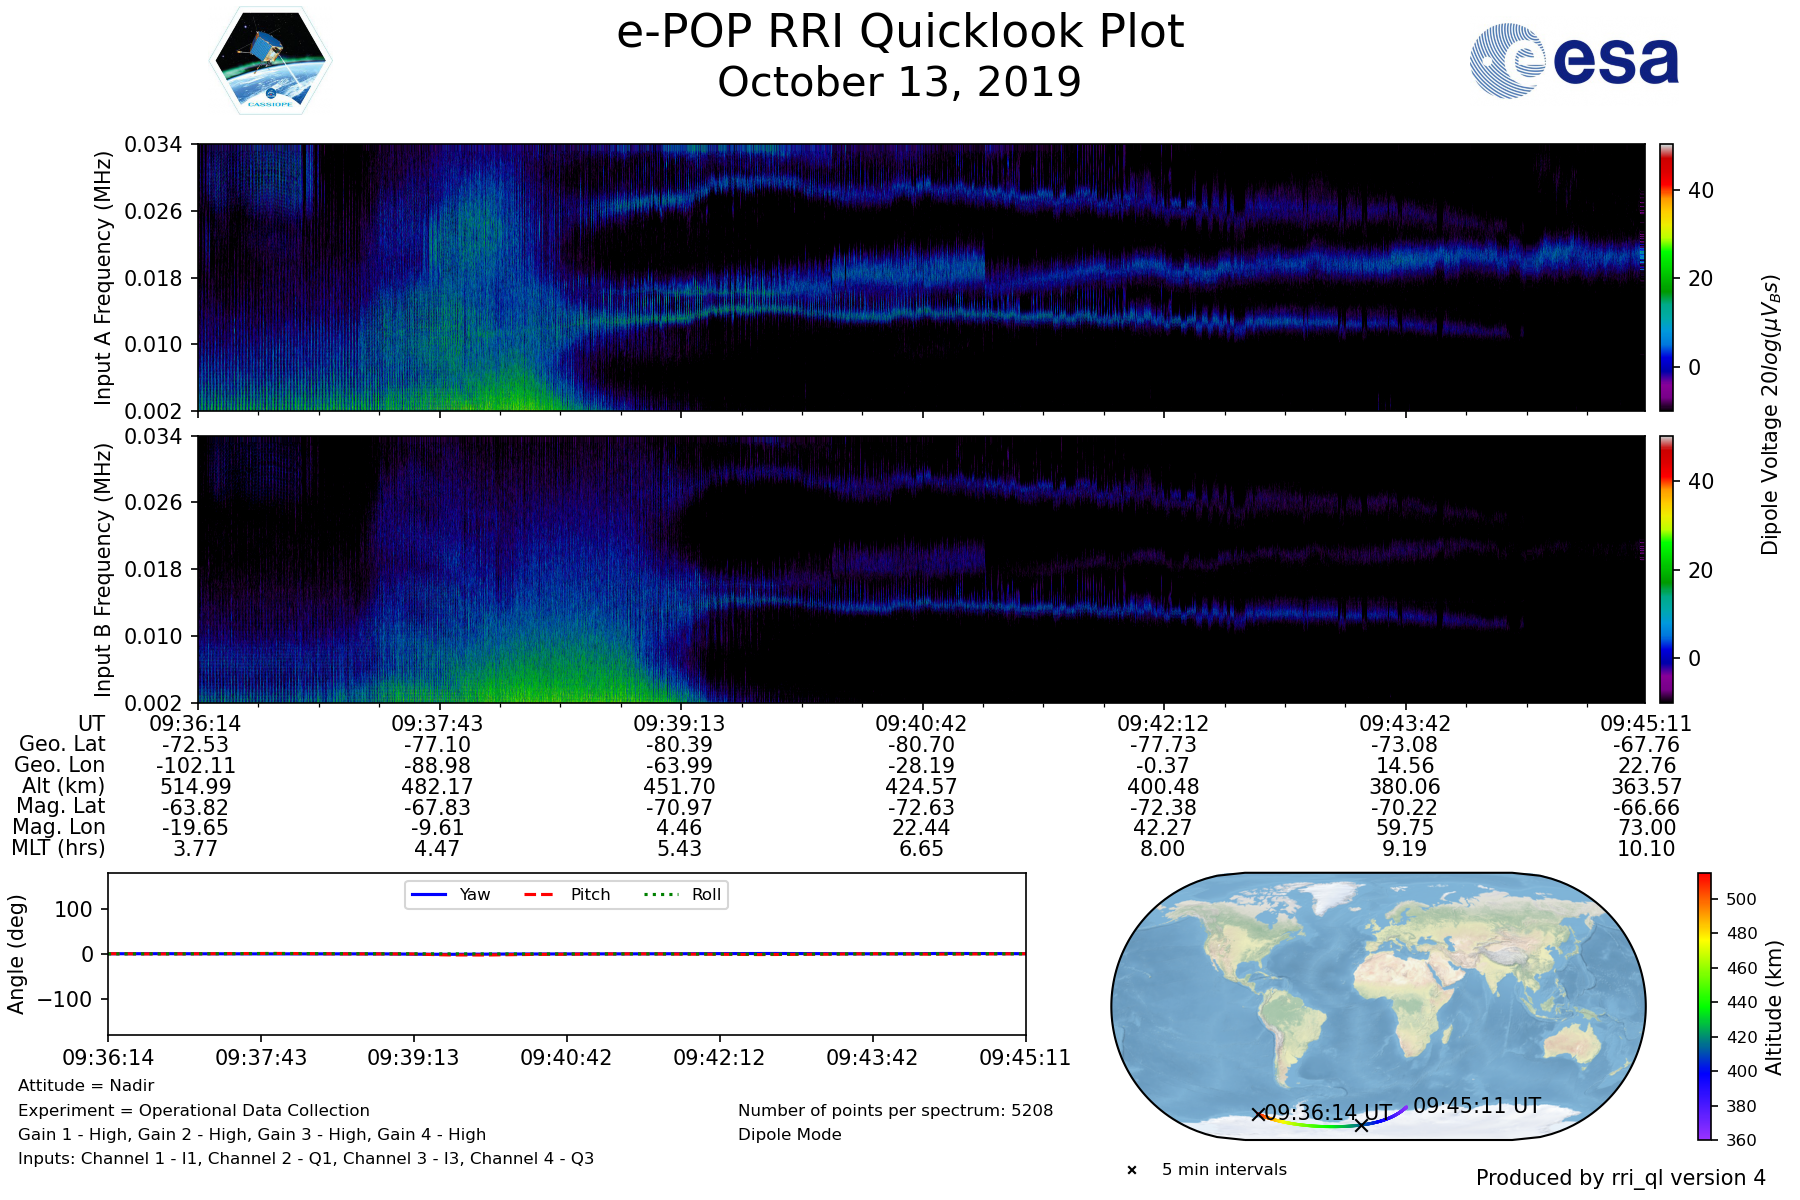Click the X marker midway along the map orbit track
This screenshot has height=1200, width=1800.
[1361, 1125]
